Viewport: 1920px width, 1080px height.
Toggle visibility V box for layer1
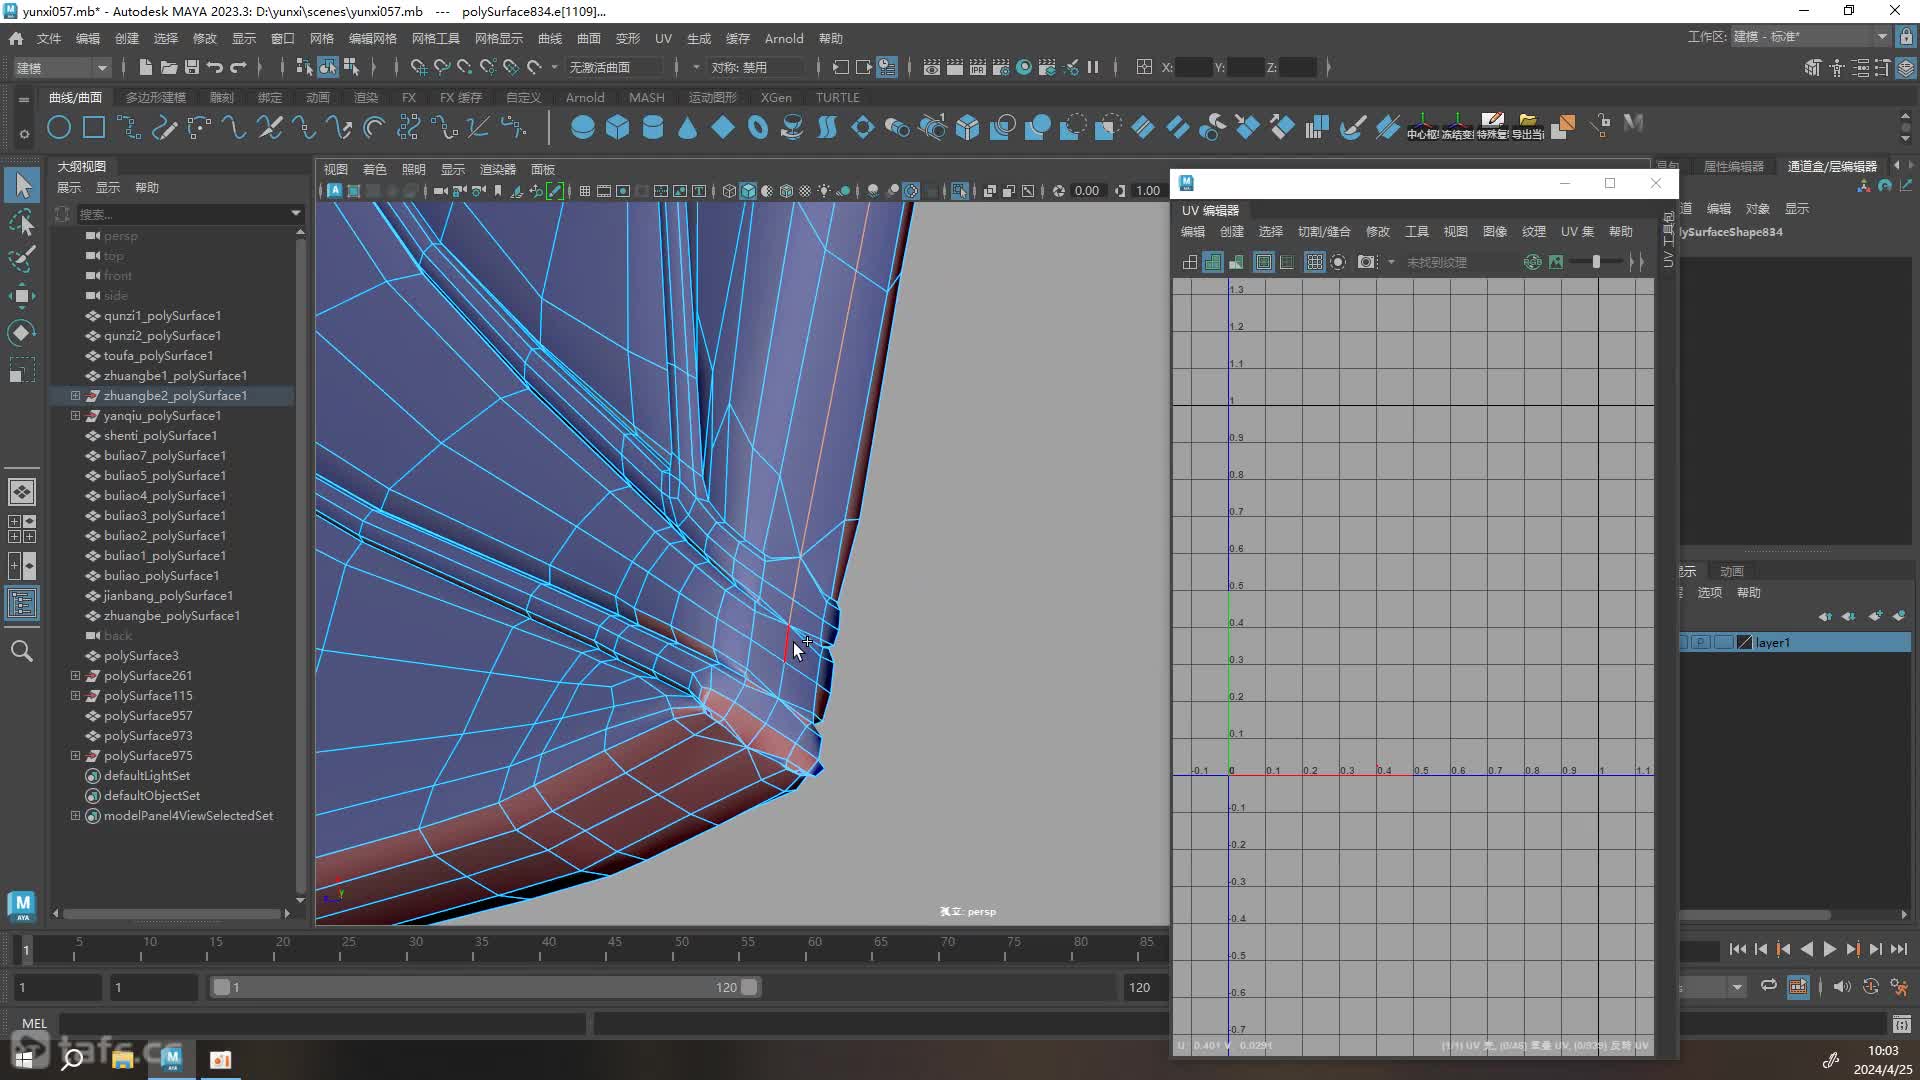[1683, 642]
